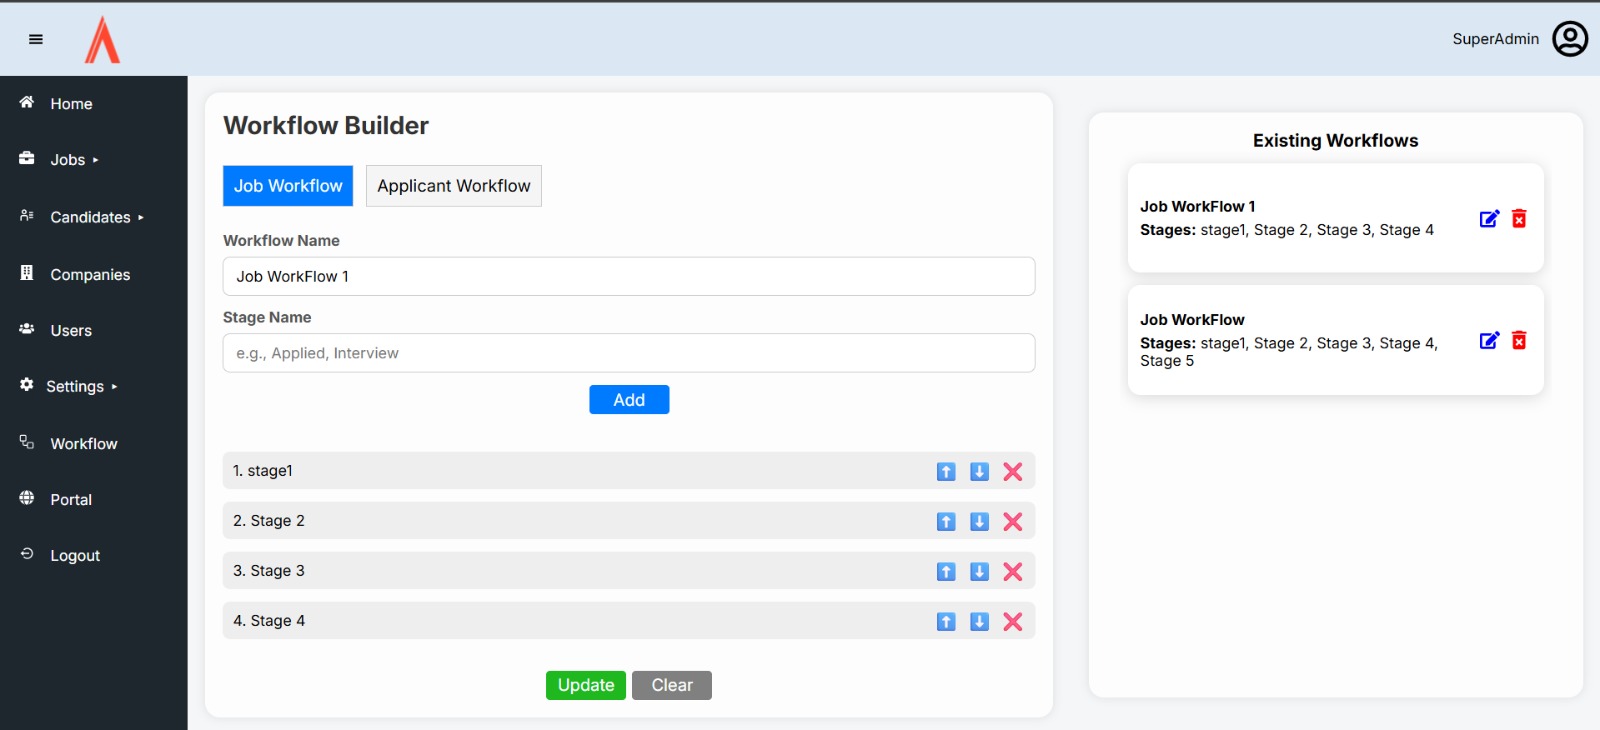
Task: Delete the five-stage Job WorkFlow entry
Action: (x=1519, y=341)
